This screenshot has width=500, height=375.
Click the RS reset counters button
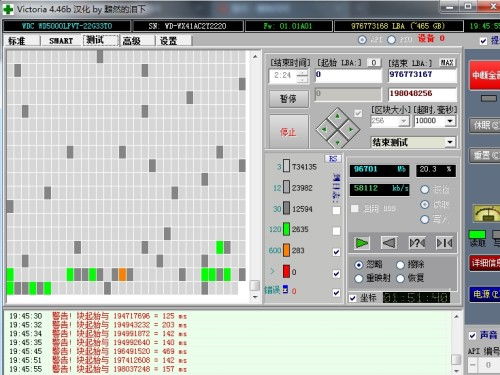(x=333, y=159)
